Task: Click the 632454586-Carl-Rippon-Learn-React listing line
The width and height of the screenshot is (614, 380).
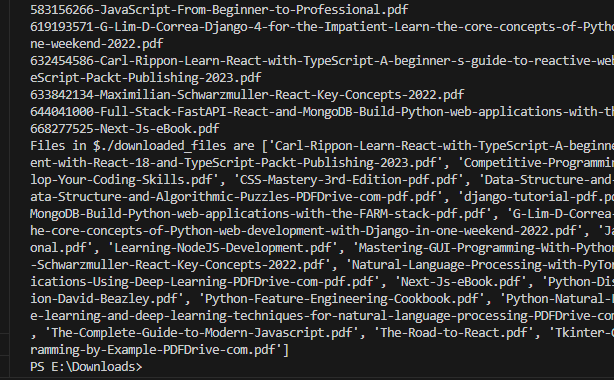Action: pos(322,61)
